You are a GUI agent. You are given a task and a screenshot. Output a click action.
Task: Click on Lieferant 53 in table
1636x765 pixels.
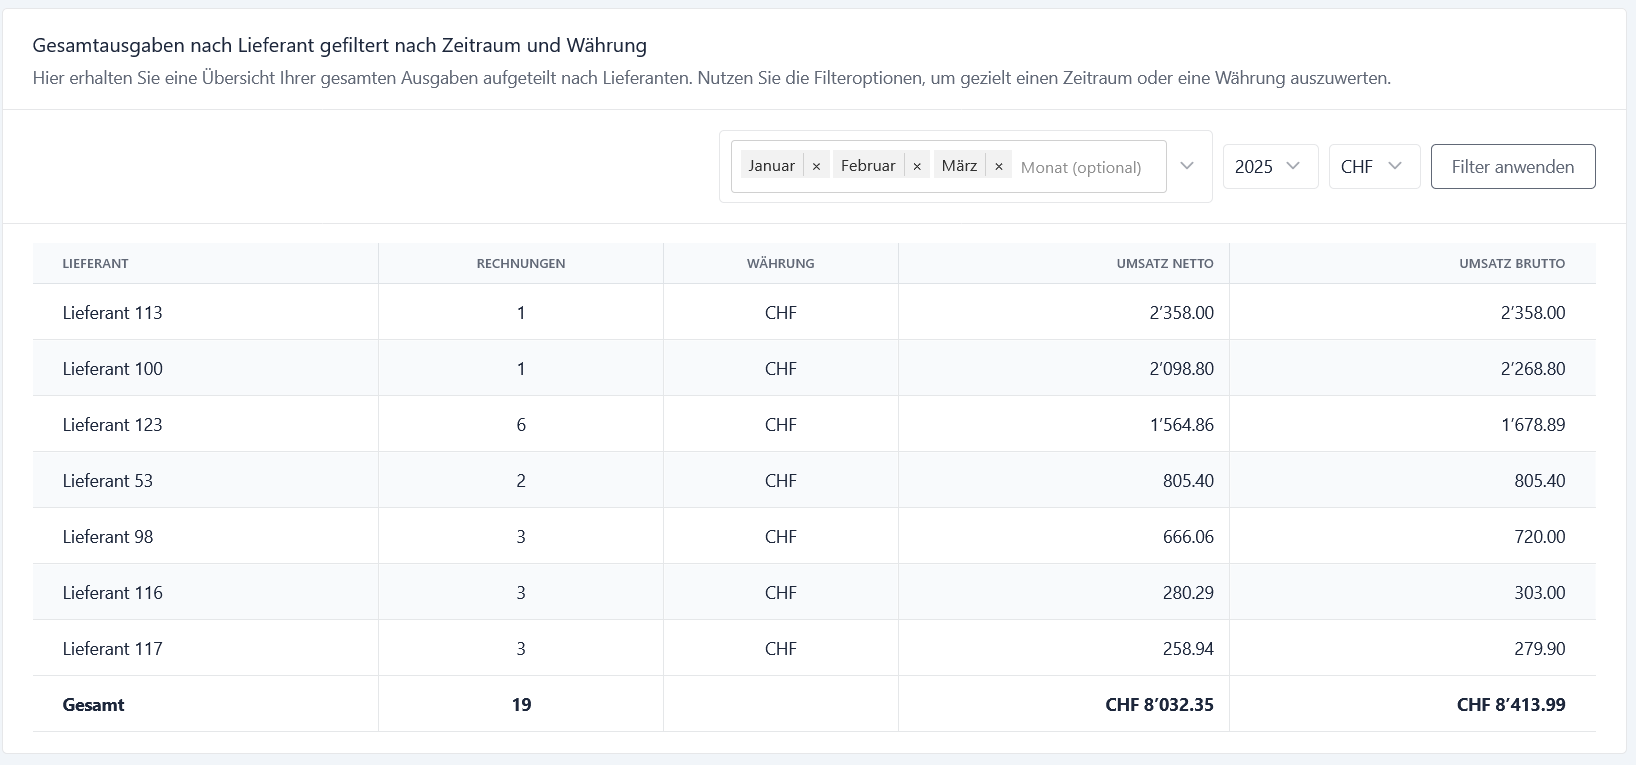click(x=108, y=481)
